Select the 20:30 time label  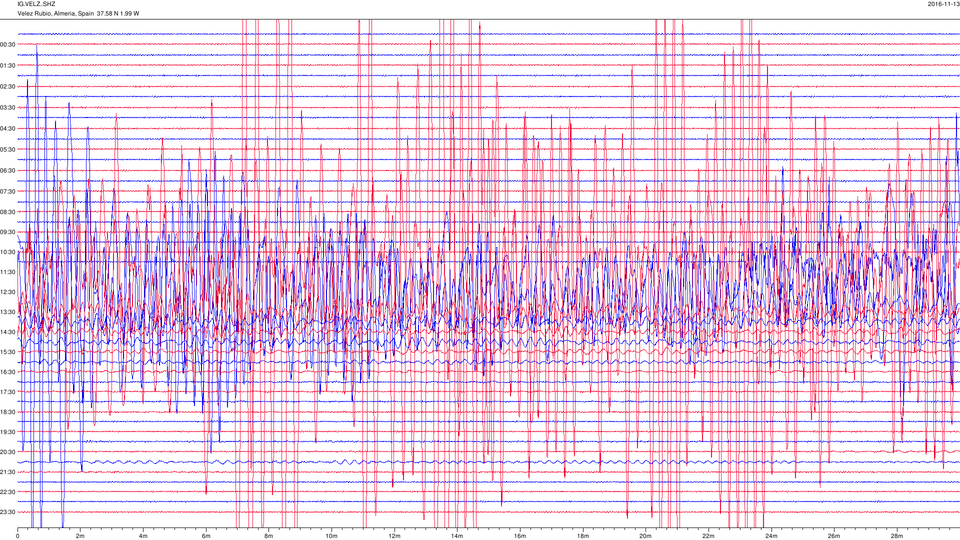pyautogui.click(x=7, y=452)
